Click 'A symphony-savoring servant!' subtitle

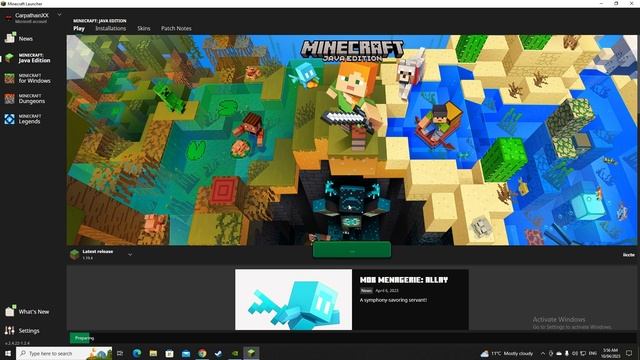[x=393, y=300]
